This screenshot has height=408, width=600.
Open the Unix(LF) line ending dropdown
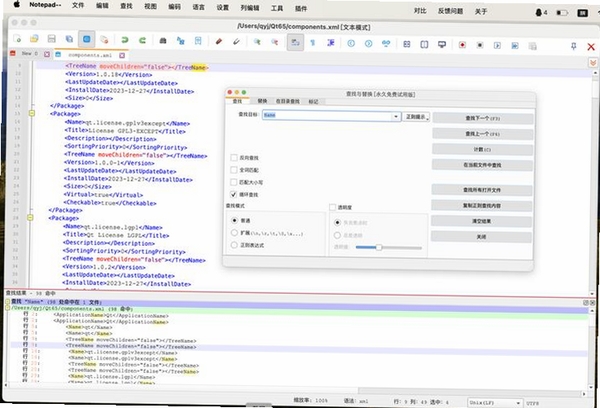point(495,403)
